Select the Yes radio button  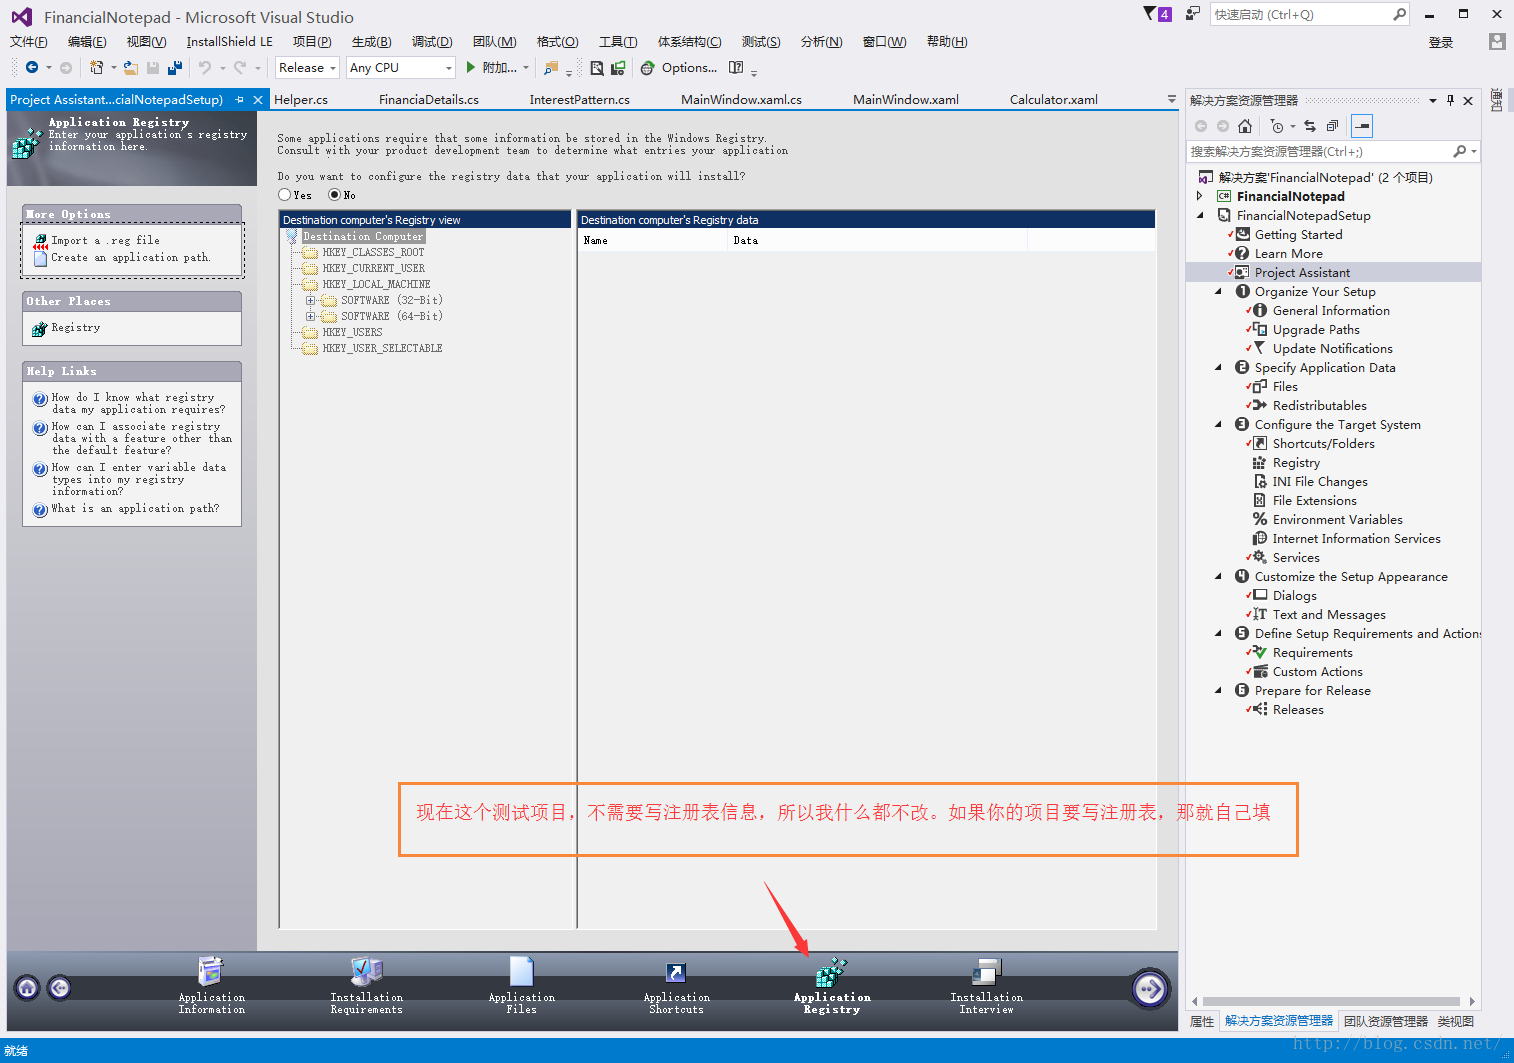[285, 195]
